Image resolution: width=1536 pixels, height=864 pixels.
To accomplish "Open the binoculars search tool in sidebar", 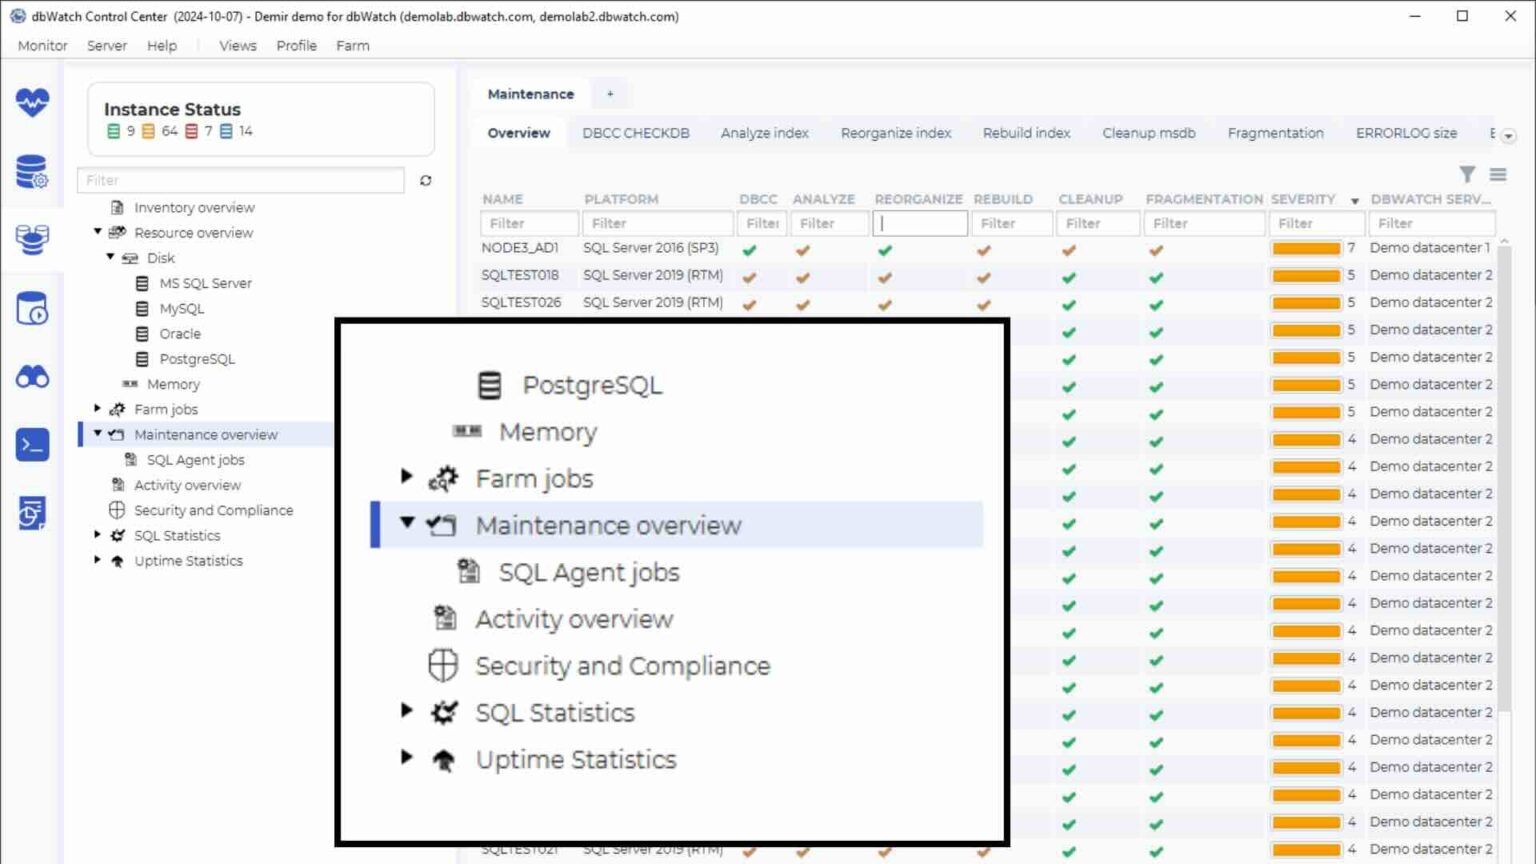I will [31, 377].
